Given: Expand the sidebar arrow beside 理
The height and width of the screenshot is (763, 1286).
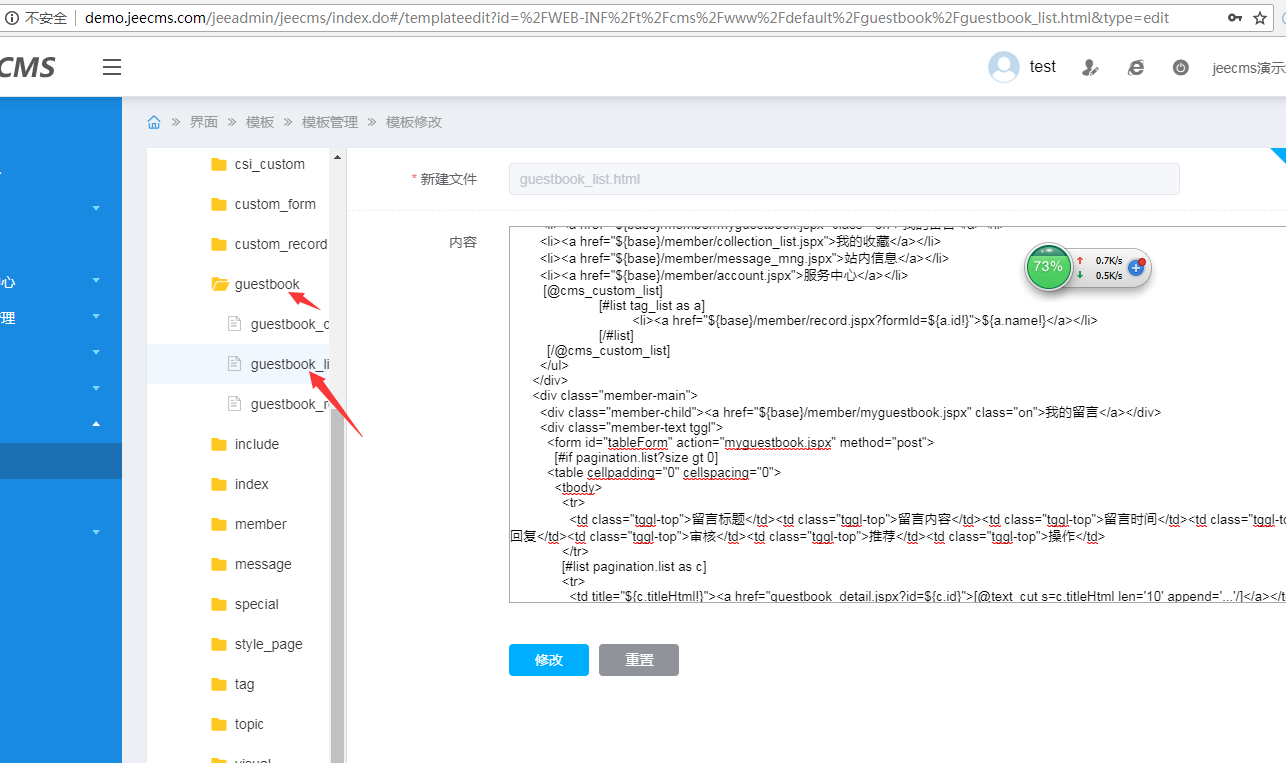Looking at the screenshot, I should coord(96,317).
